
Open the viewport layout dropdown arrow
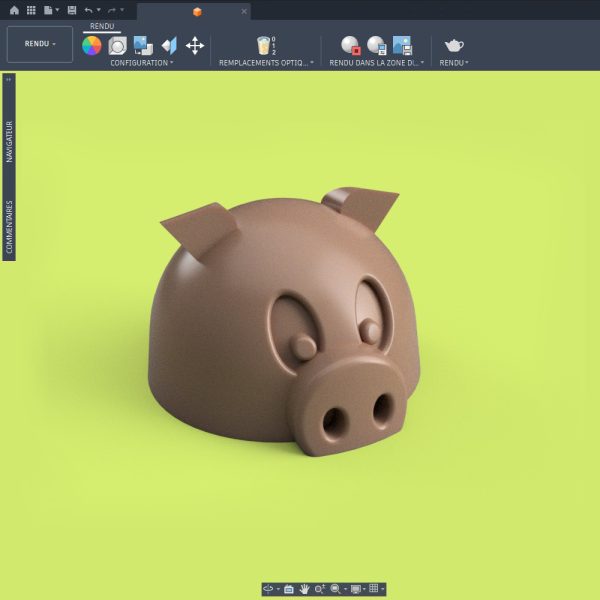click(x=383, y=589)
